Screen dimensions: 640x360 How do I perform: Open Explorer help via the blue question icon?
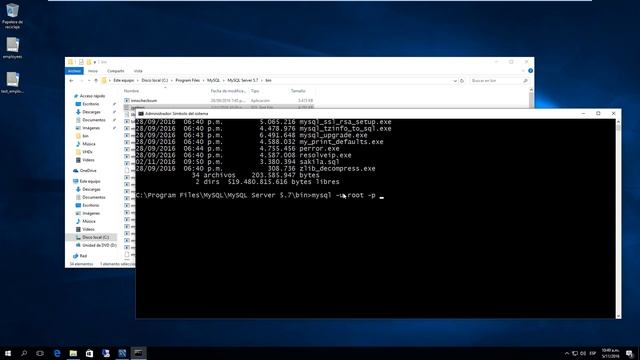coord(530,71)
